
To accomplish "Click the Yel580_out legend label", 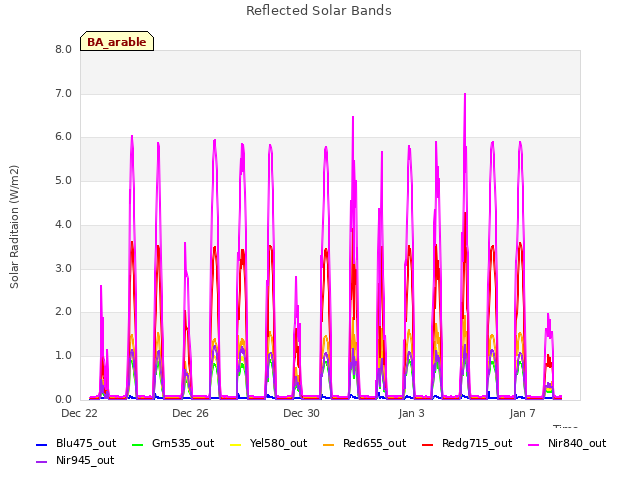I will [x=278, y=444].
